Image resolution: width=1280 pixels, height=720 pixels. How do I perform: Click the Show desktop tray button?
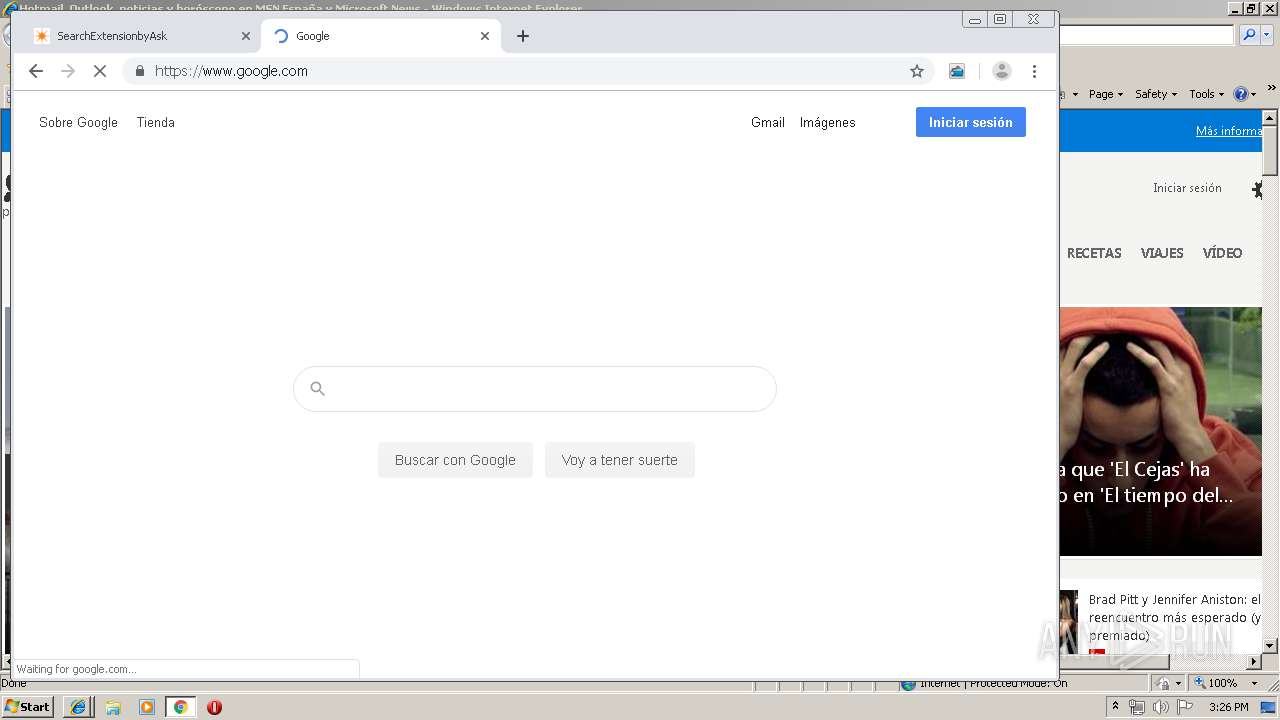tap(1268, 707)
